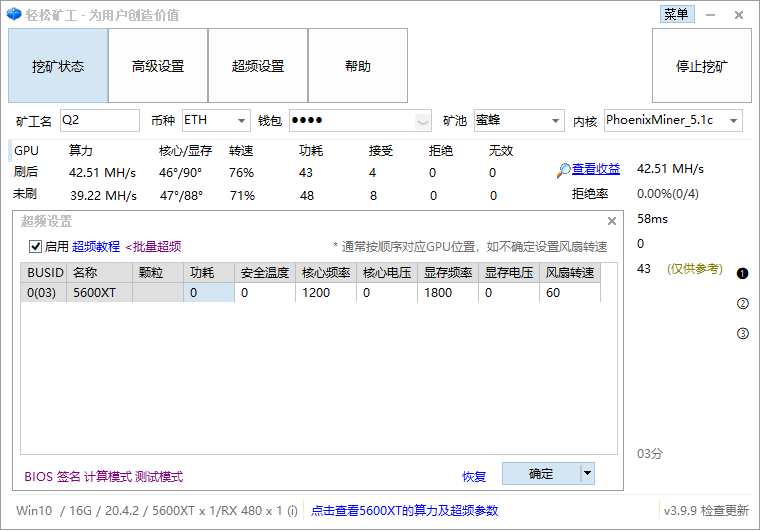Click the 矿工名 input field
760x531 pixels.
100,121
